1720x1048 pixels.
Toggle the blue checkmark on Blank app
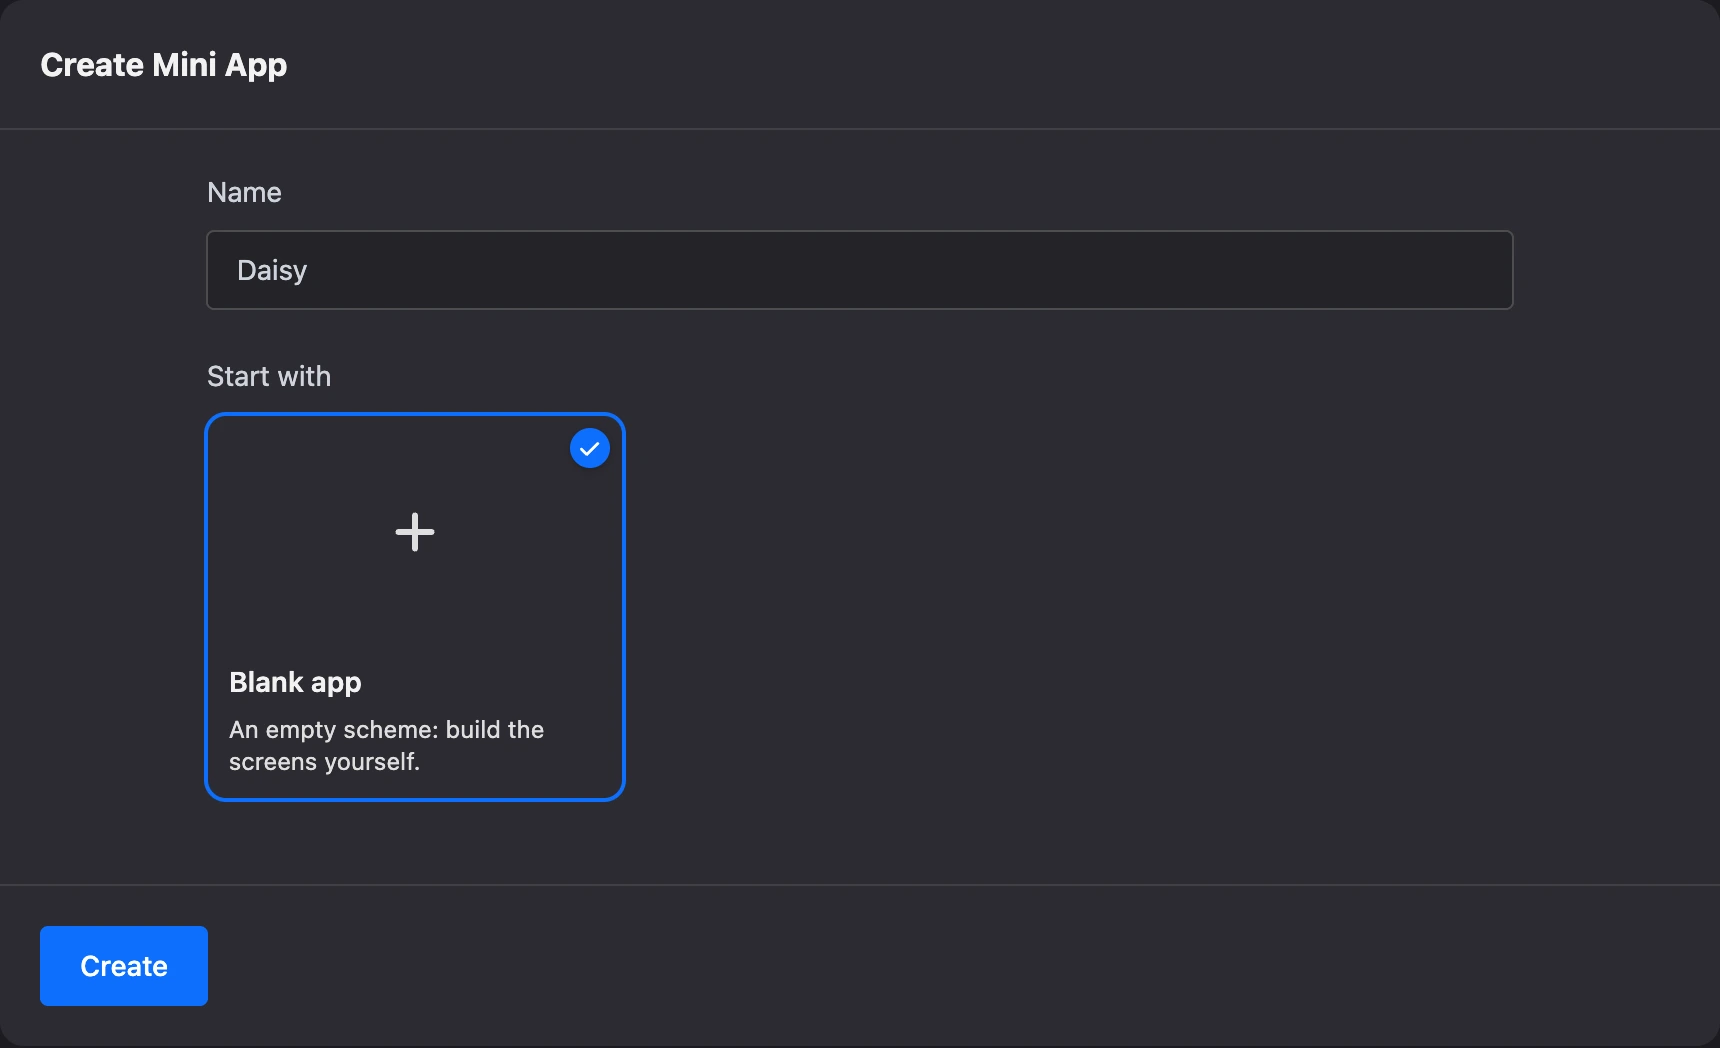click(590, 448)
